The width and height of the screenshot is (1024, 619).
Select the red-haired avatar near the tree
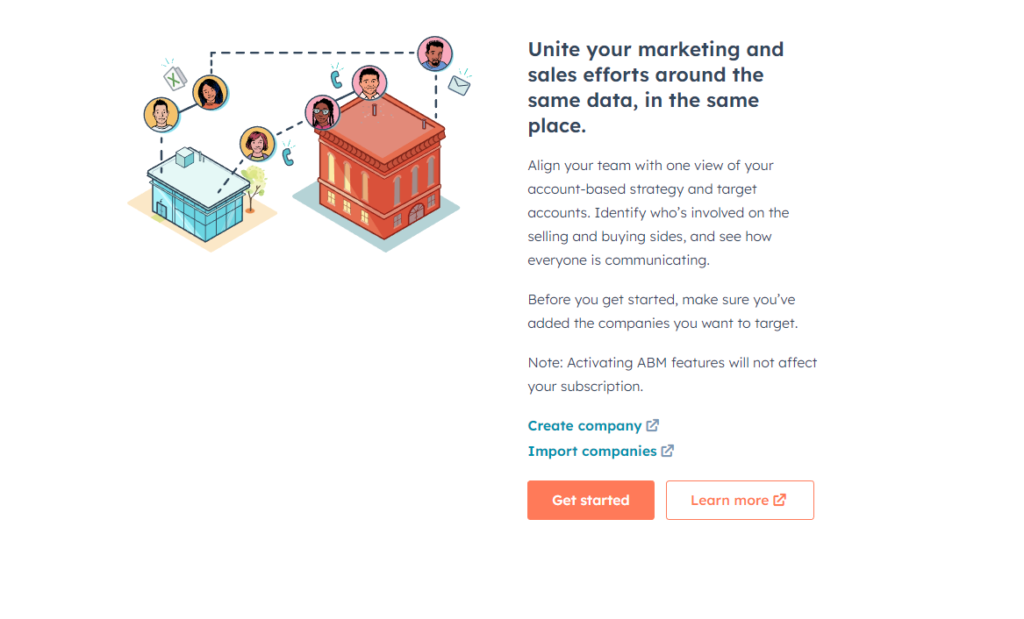pos(257,144)
